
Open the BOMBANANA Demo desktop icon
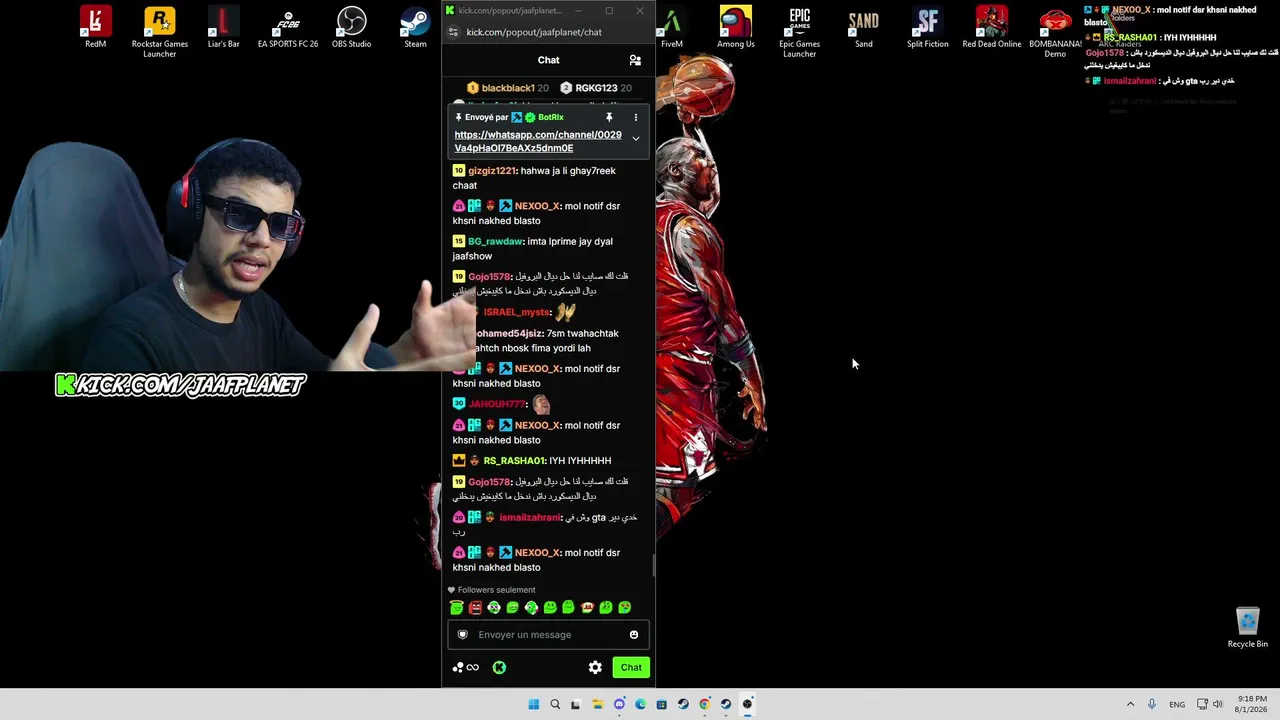pyautogui.click(x=1055, y=32)
